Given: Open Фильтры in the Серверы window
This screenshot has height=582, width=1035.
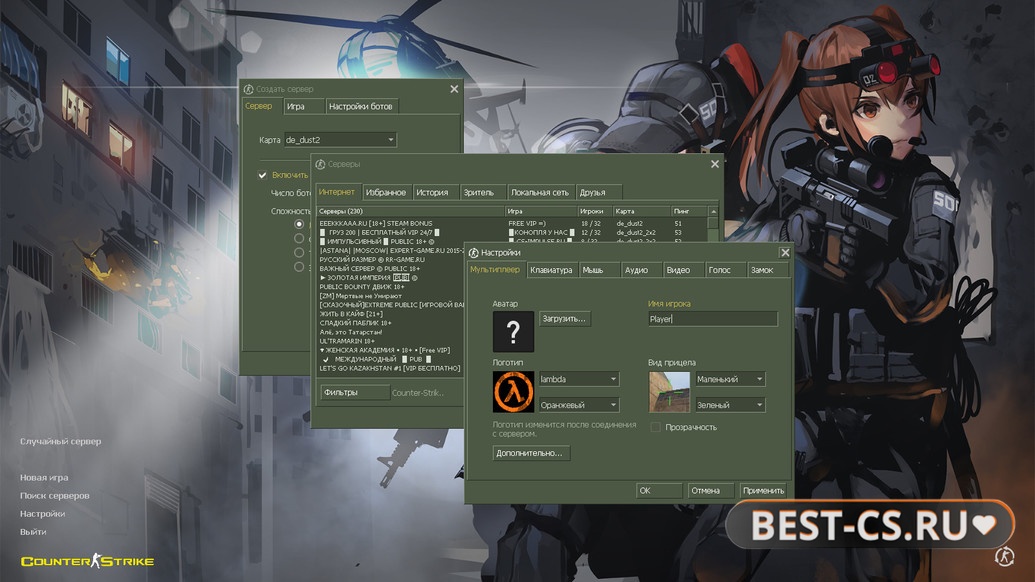Looking at the screenshot, I should 355,393.
